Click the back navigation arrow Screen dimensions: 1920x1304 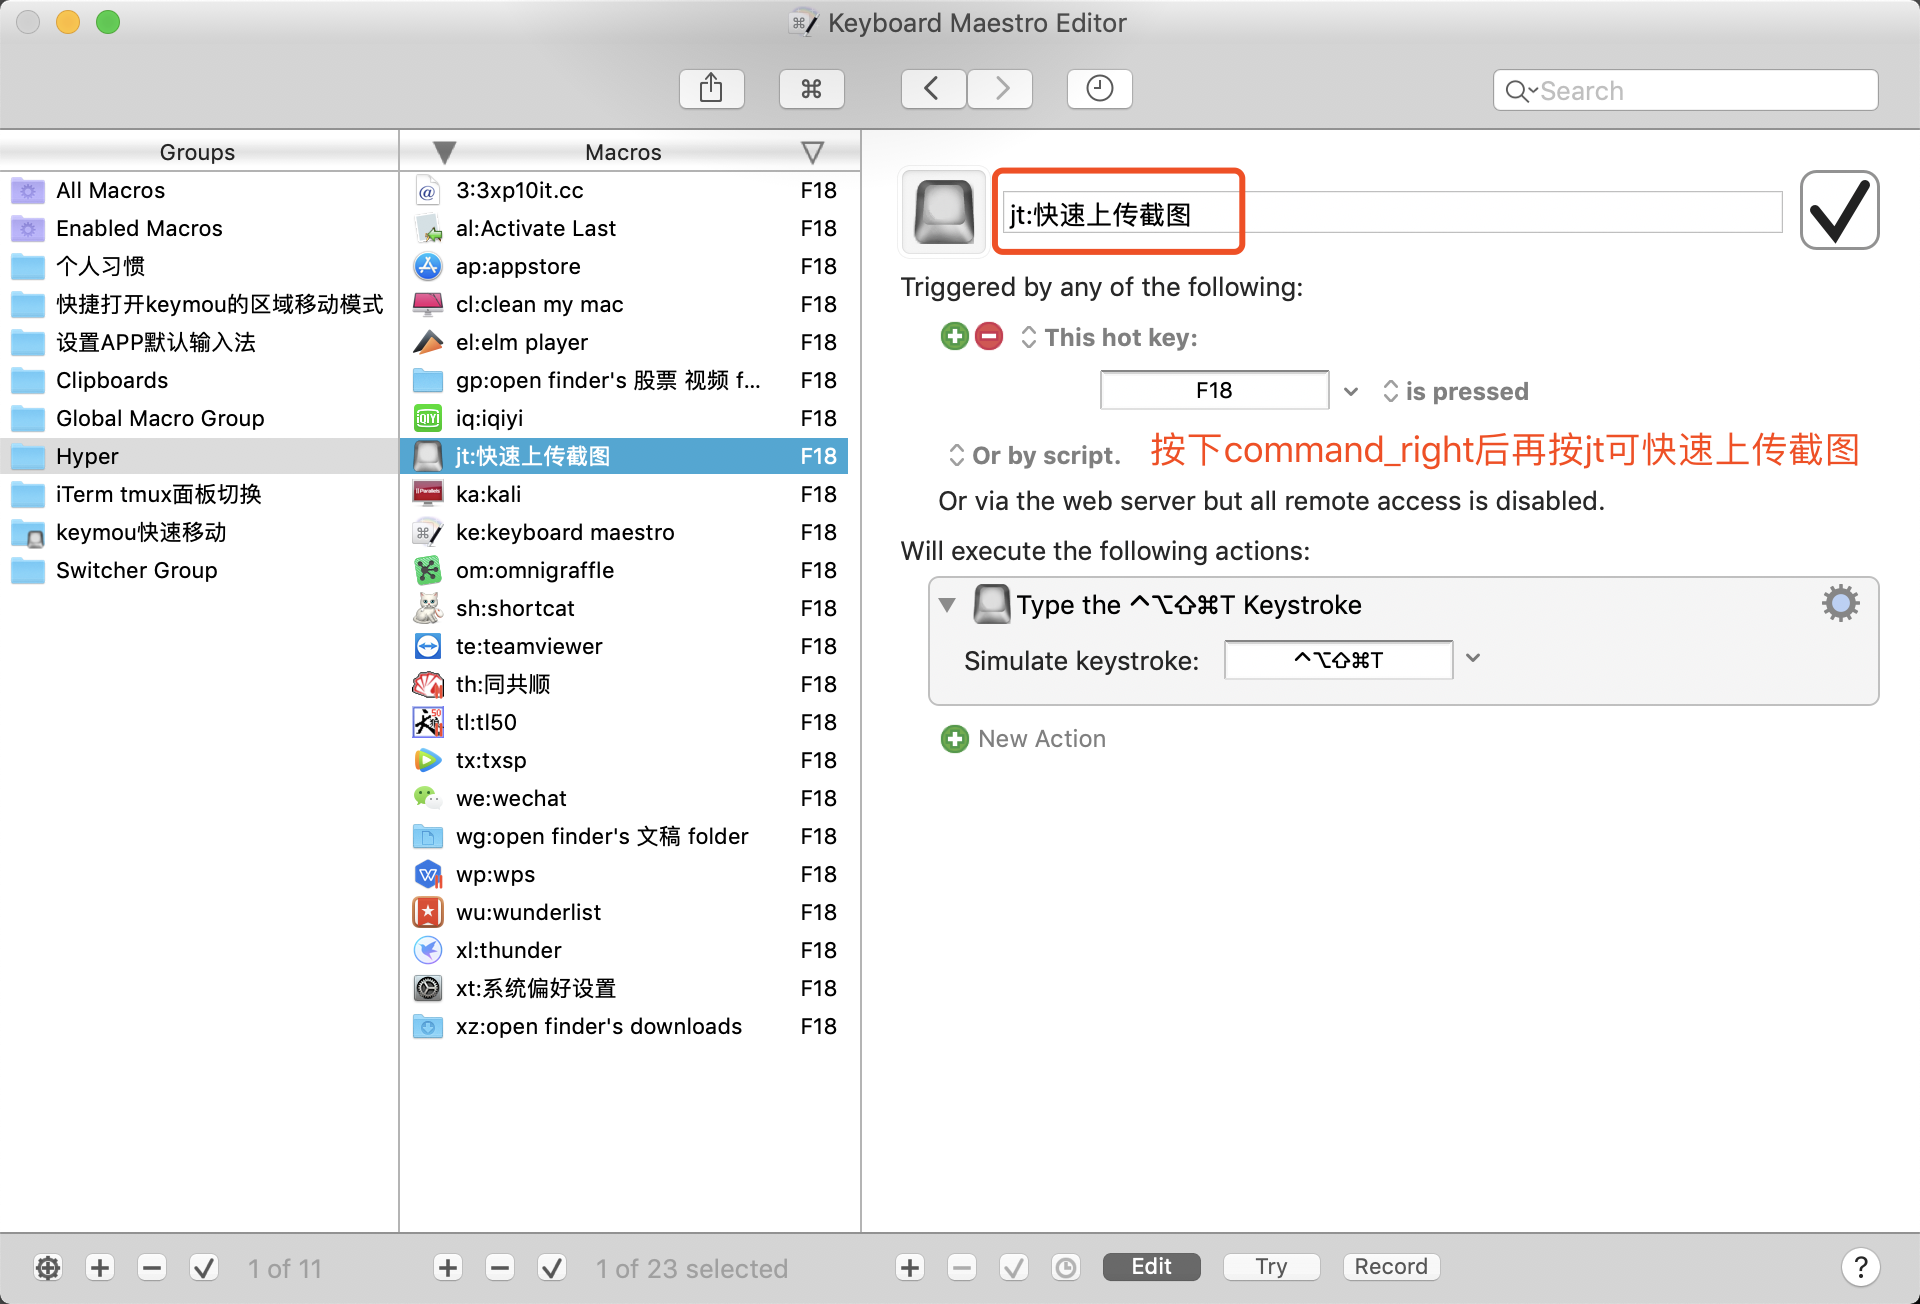click(932, 89)
